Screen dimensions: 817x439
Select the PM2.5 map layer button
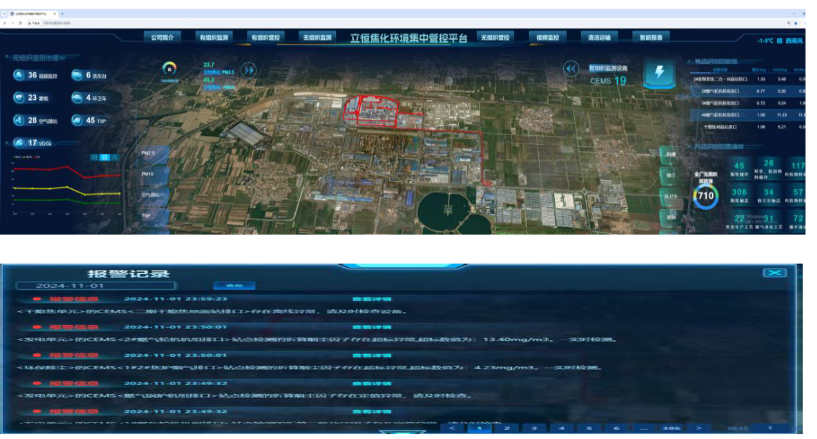(154, 154)
